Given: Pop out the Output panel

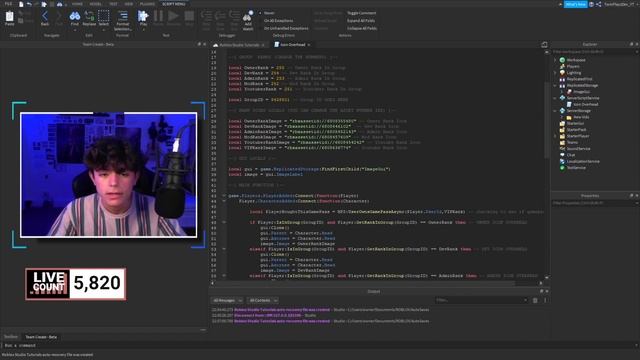Looking at the screenshot, I should click(542, 291).
